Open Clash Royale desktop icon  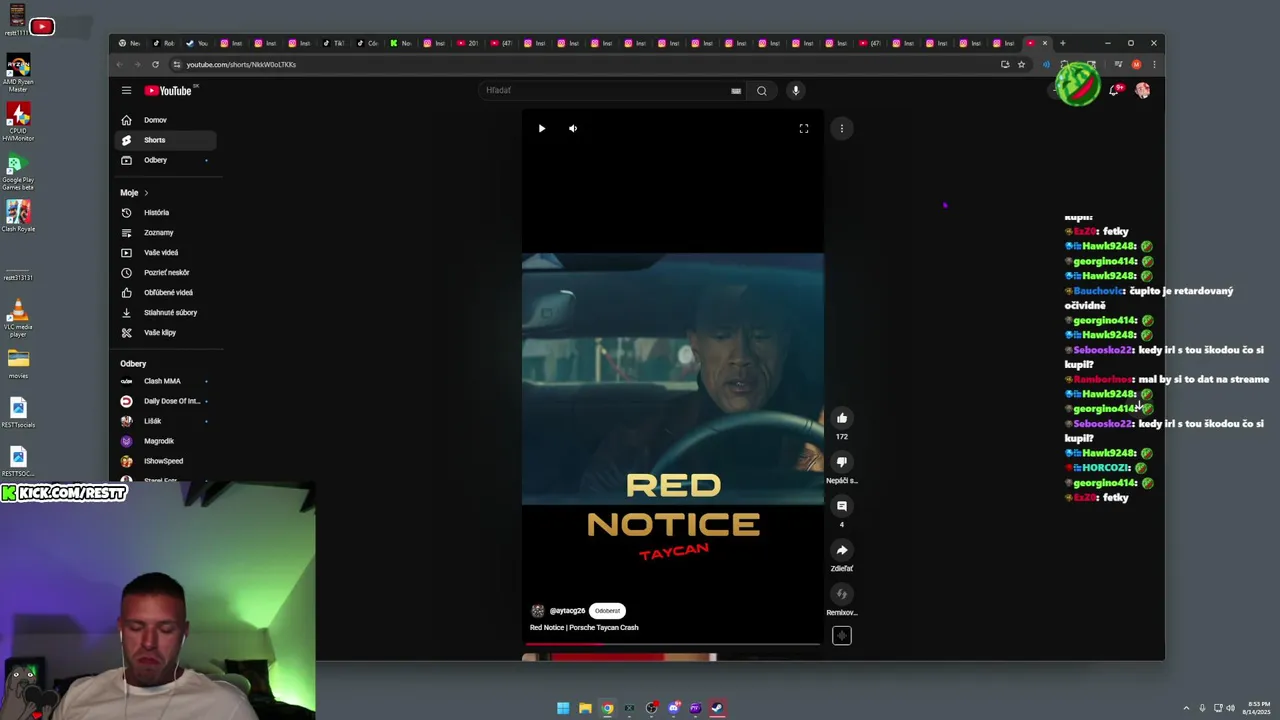(x=18, y=216)
